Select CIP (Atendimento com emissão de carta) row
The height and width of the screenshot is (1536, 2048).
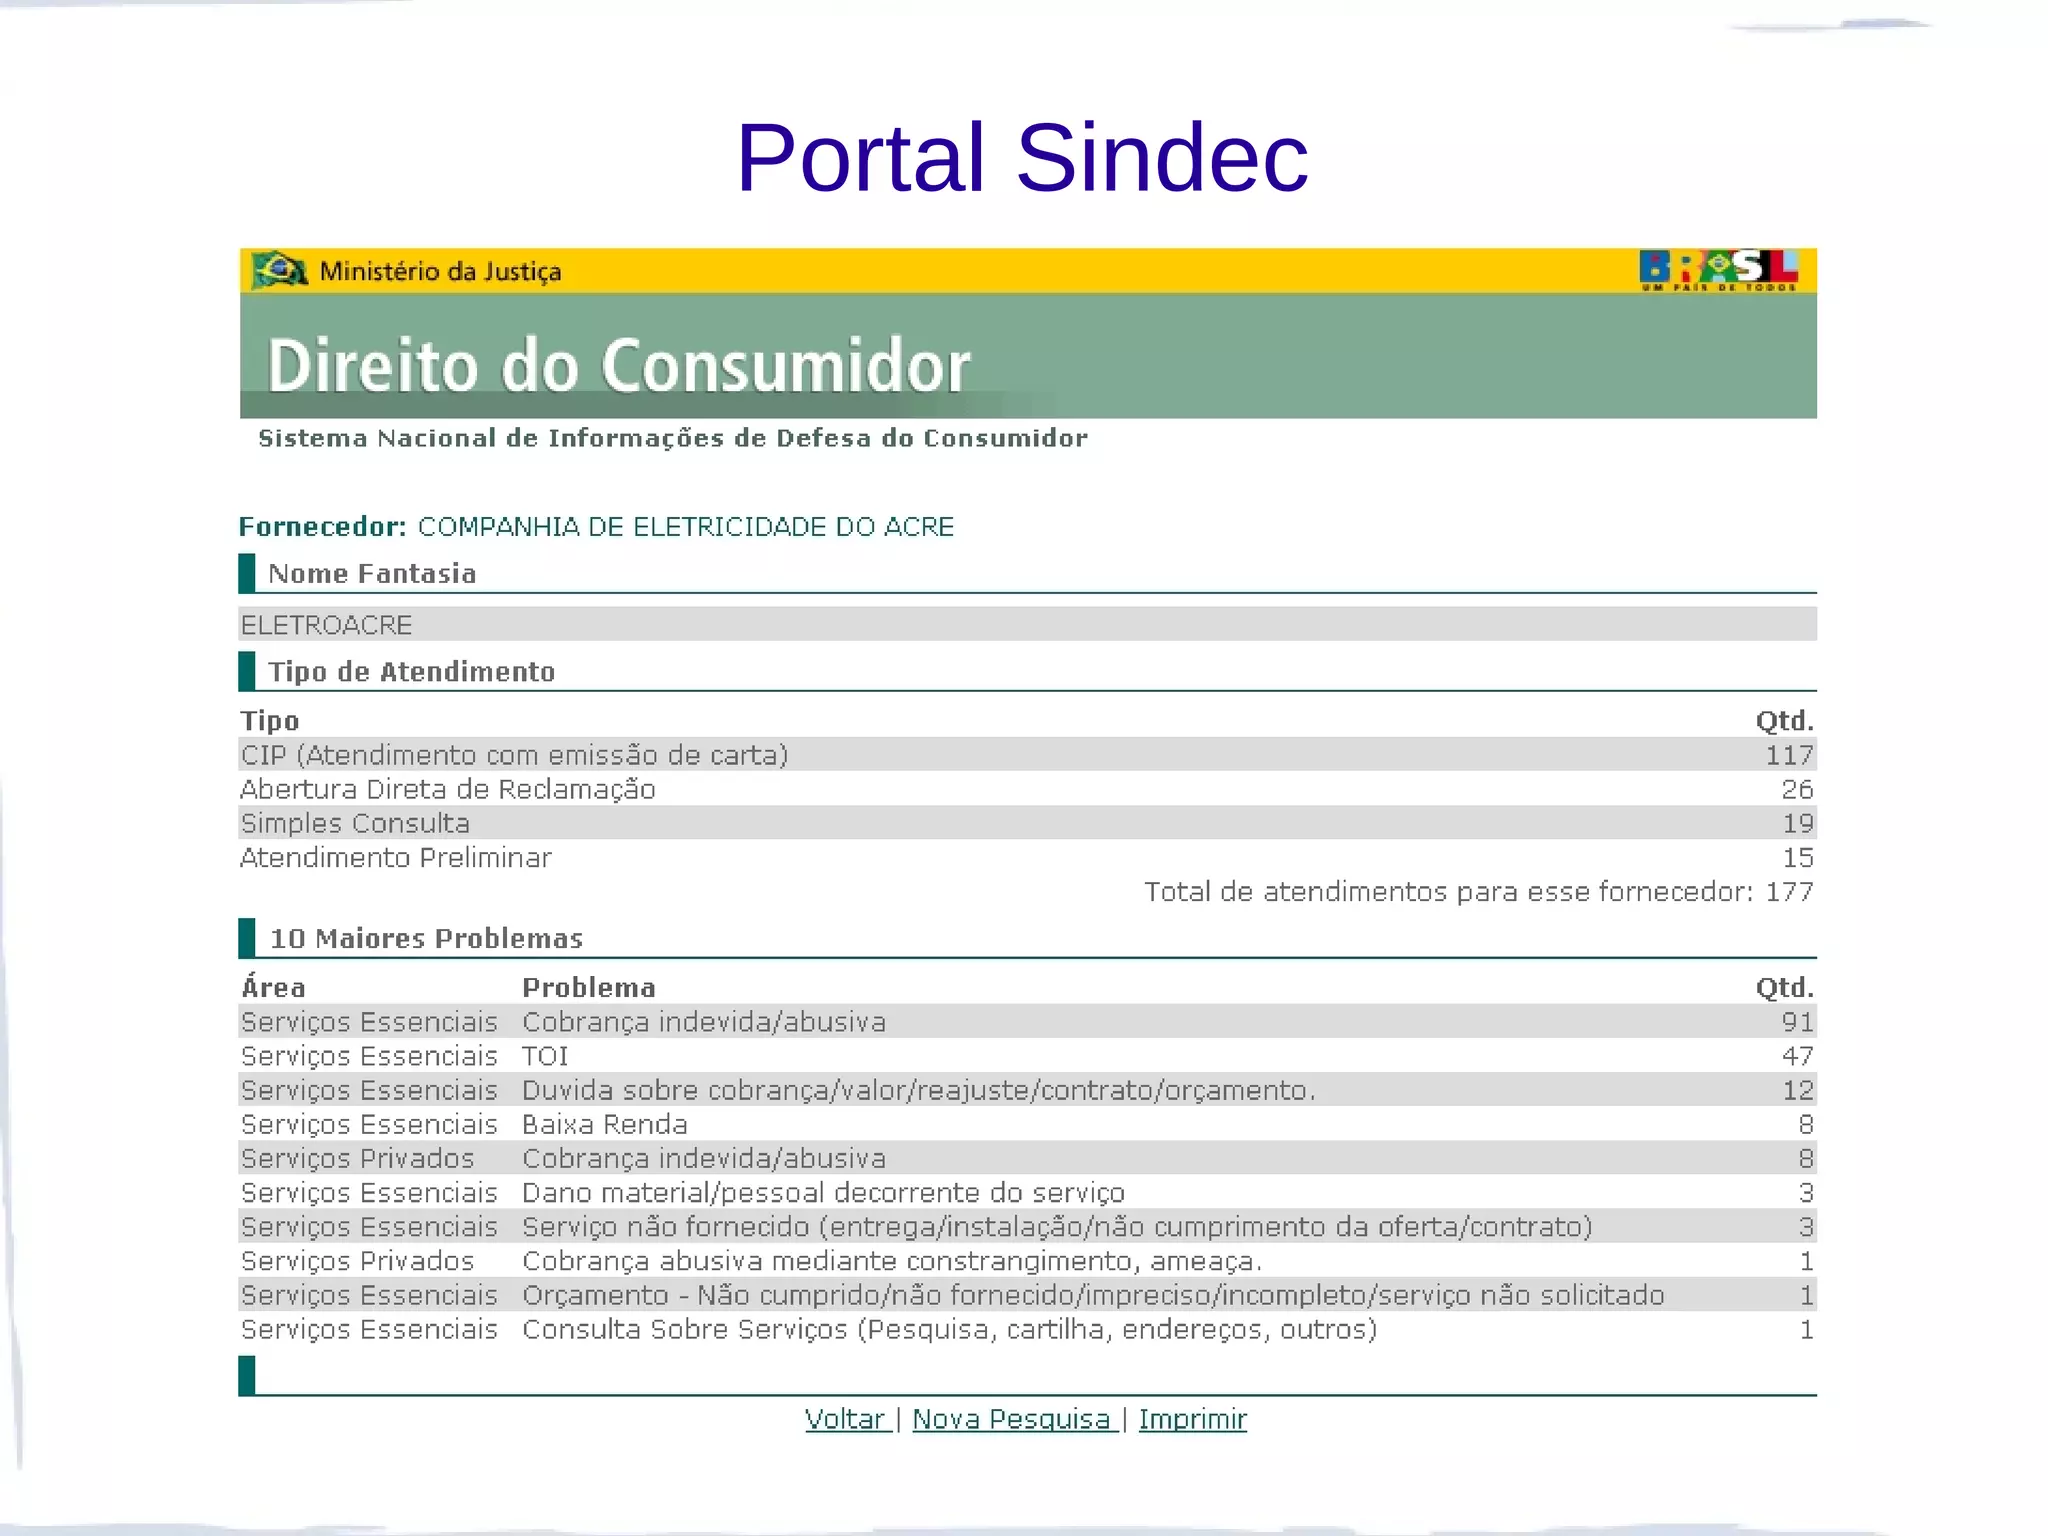pyautogui.click(x=1028, y=754)
